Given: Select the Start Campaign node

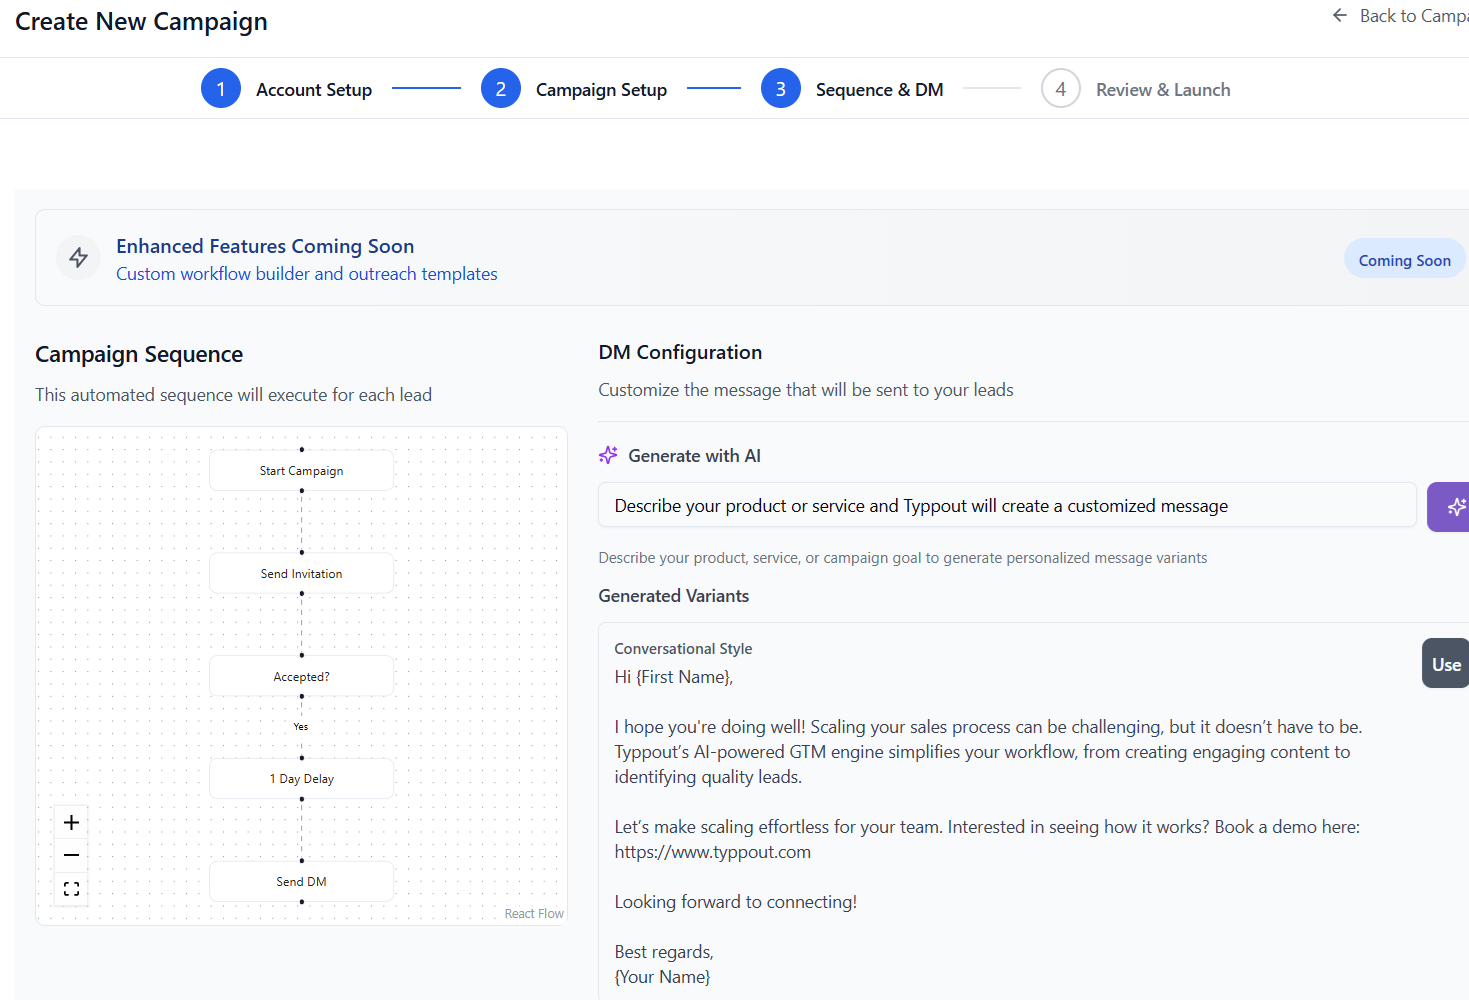Looking at the screenshot, I should (301, 471).
